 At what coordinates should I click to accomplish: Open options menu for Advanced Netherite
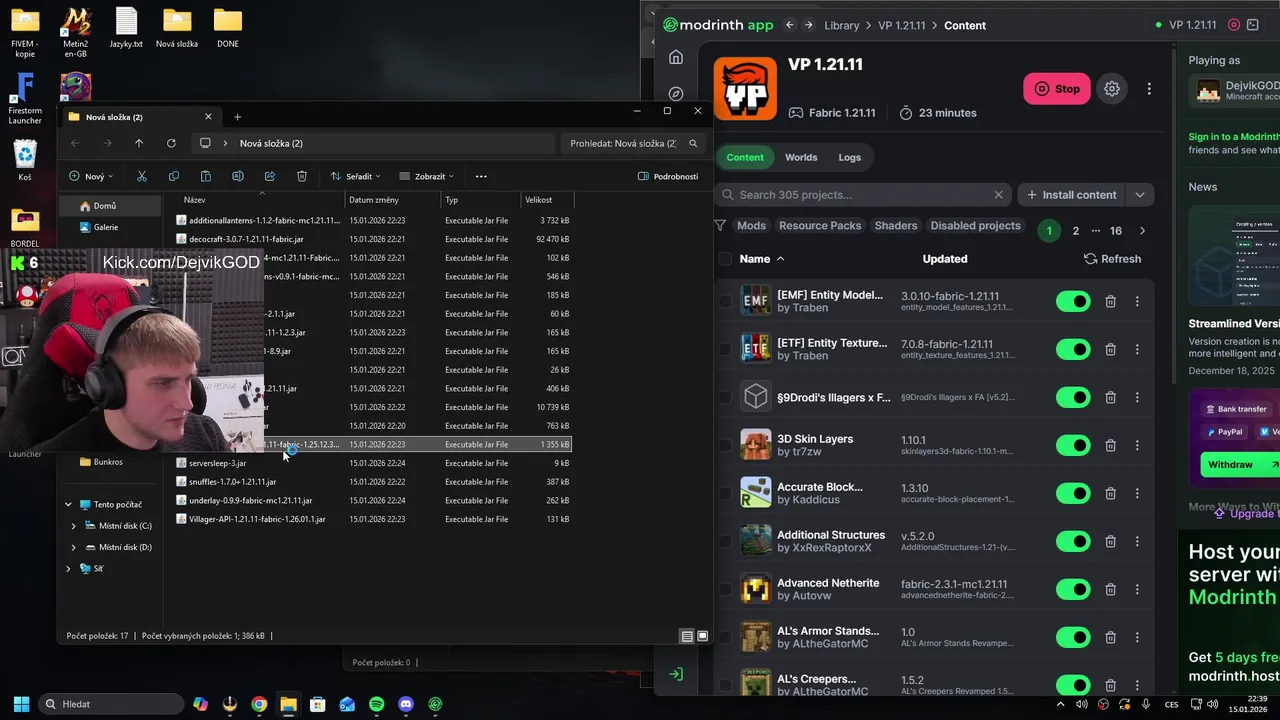click(x=1137, y=589)
